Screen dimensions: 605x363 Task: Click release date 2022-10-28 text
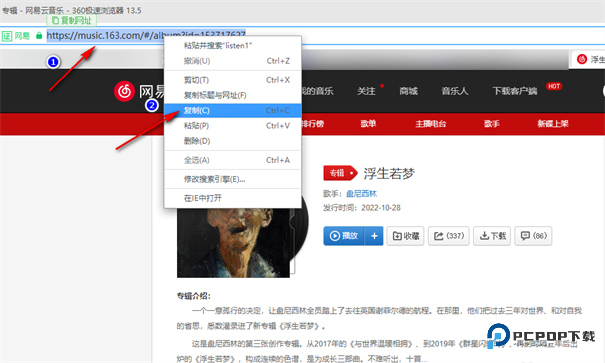(x=381, y=208)
